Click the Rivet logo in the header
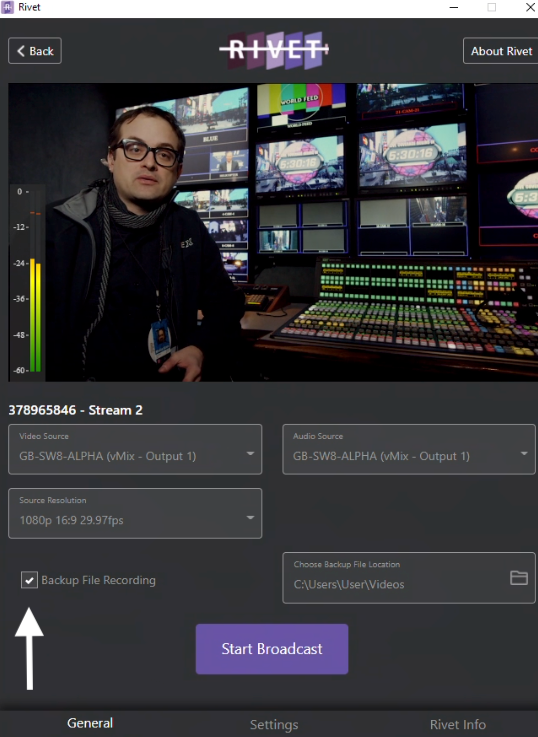538x737 pixels. [274, 50]
